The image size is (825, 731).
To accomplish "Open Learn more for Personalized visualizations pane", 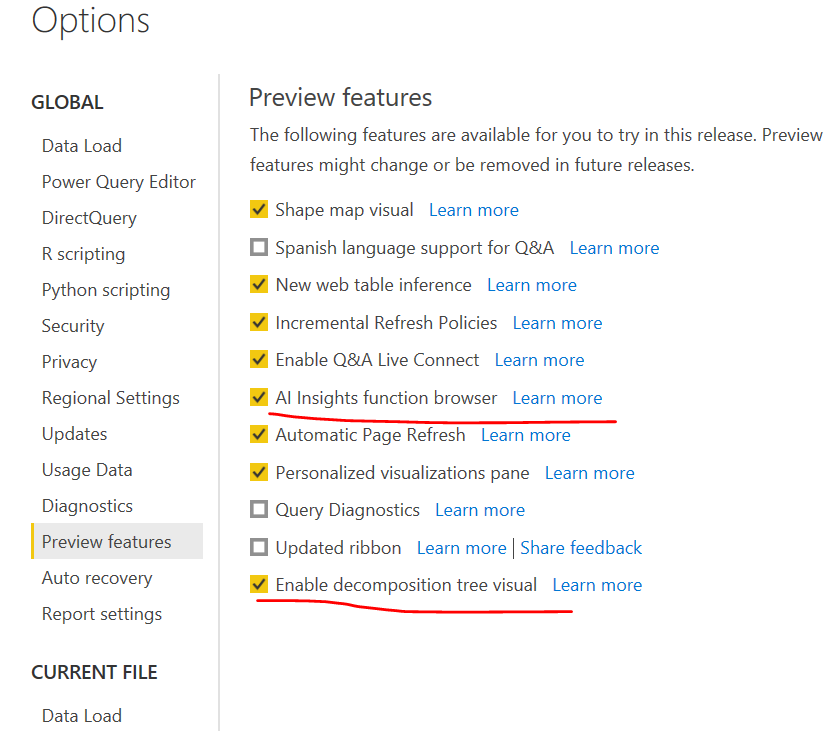I will [x=589, y=473].
